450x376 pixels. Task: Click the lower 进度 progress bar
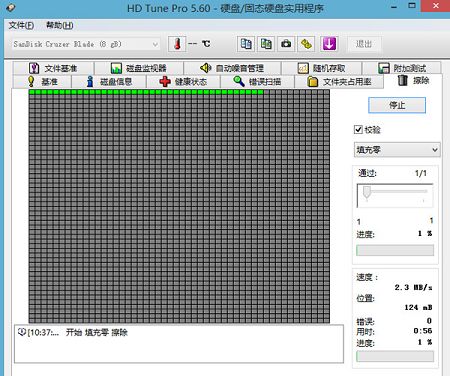pos(395,356)
